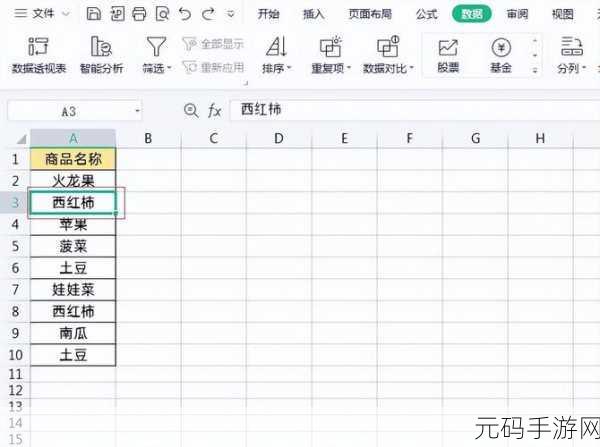Select the 数据 tab
The height and width of the screenshot is (447, 600).
click(x=472, y=14)
